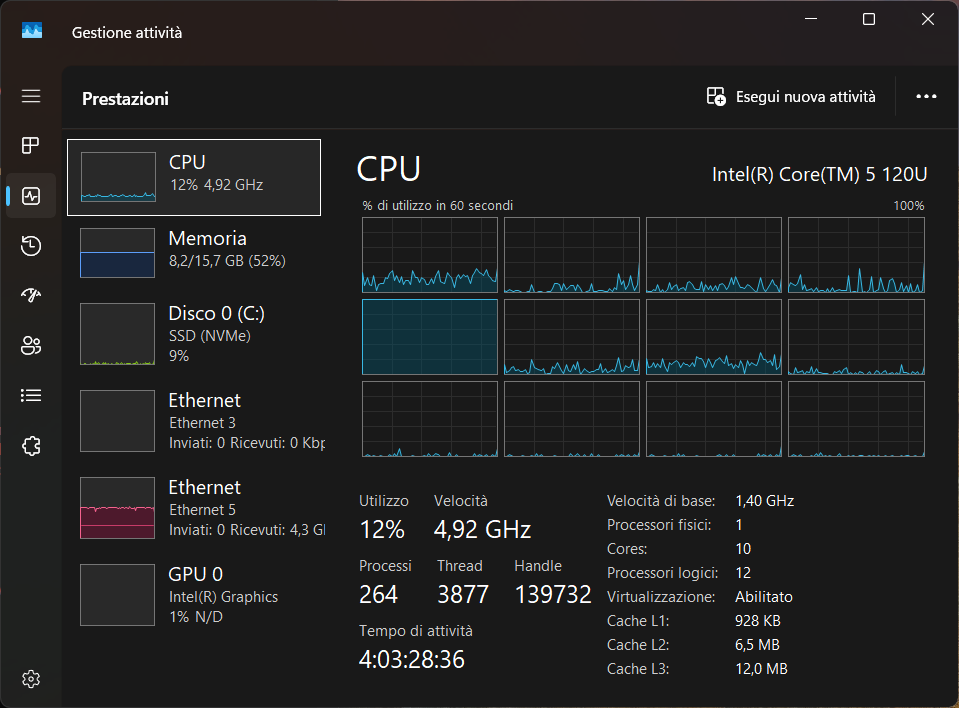Click the Gestione attività window title
Screen dimensions: 959x708
pos(127,32)
